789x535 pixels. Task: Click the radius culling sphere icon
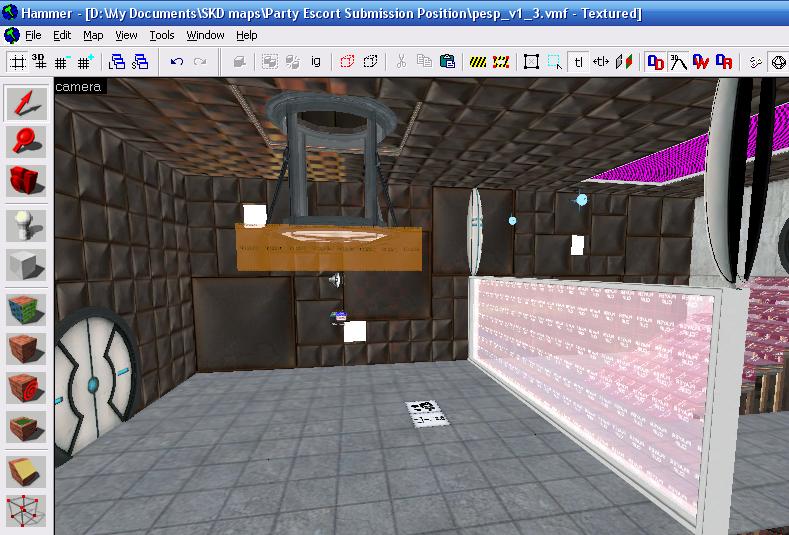(778, 62)
